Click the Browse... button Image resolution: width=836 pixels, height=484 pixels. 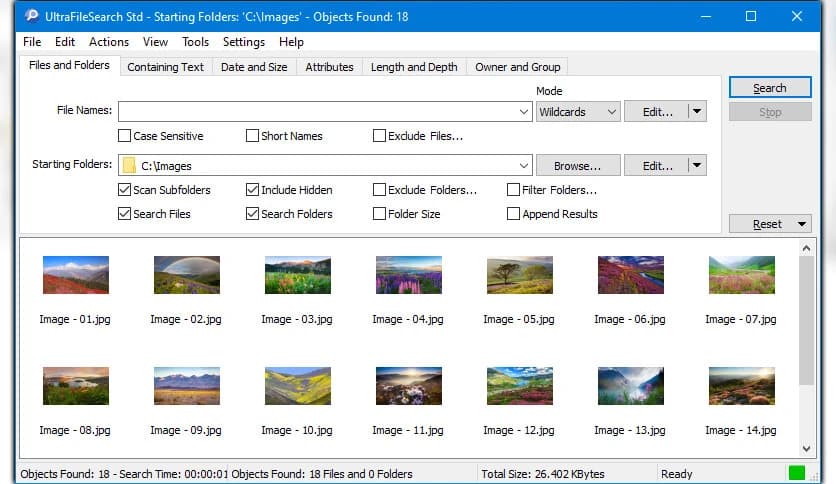[x=577, y=166]
